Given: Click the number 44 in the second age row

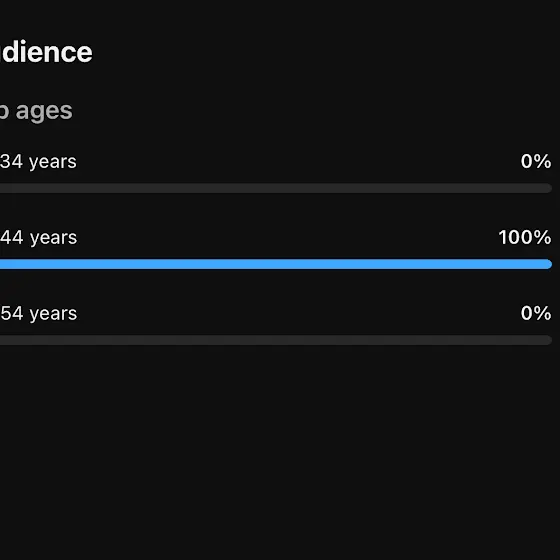Looking at the screenshot, I should point(11,238).
